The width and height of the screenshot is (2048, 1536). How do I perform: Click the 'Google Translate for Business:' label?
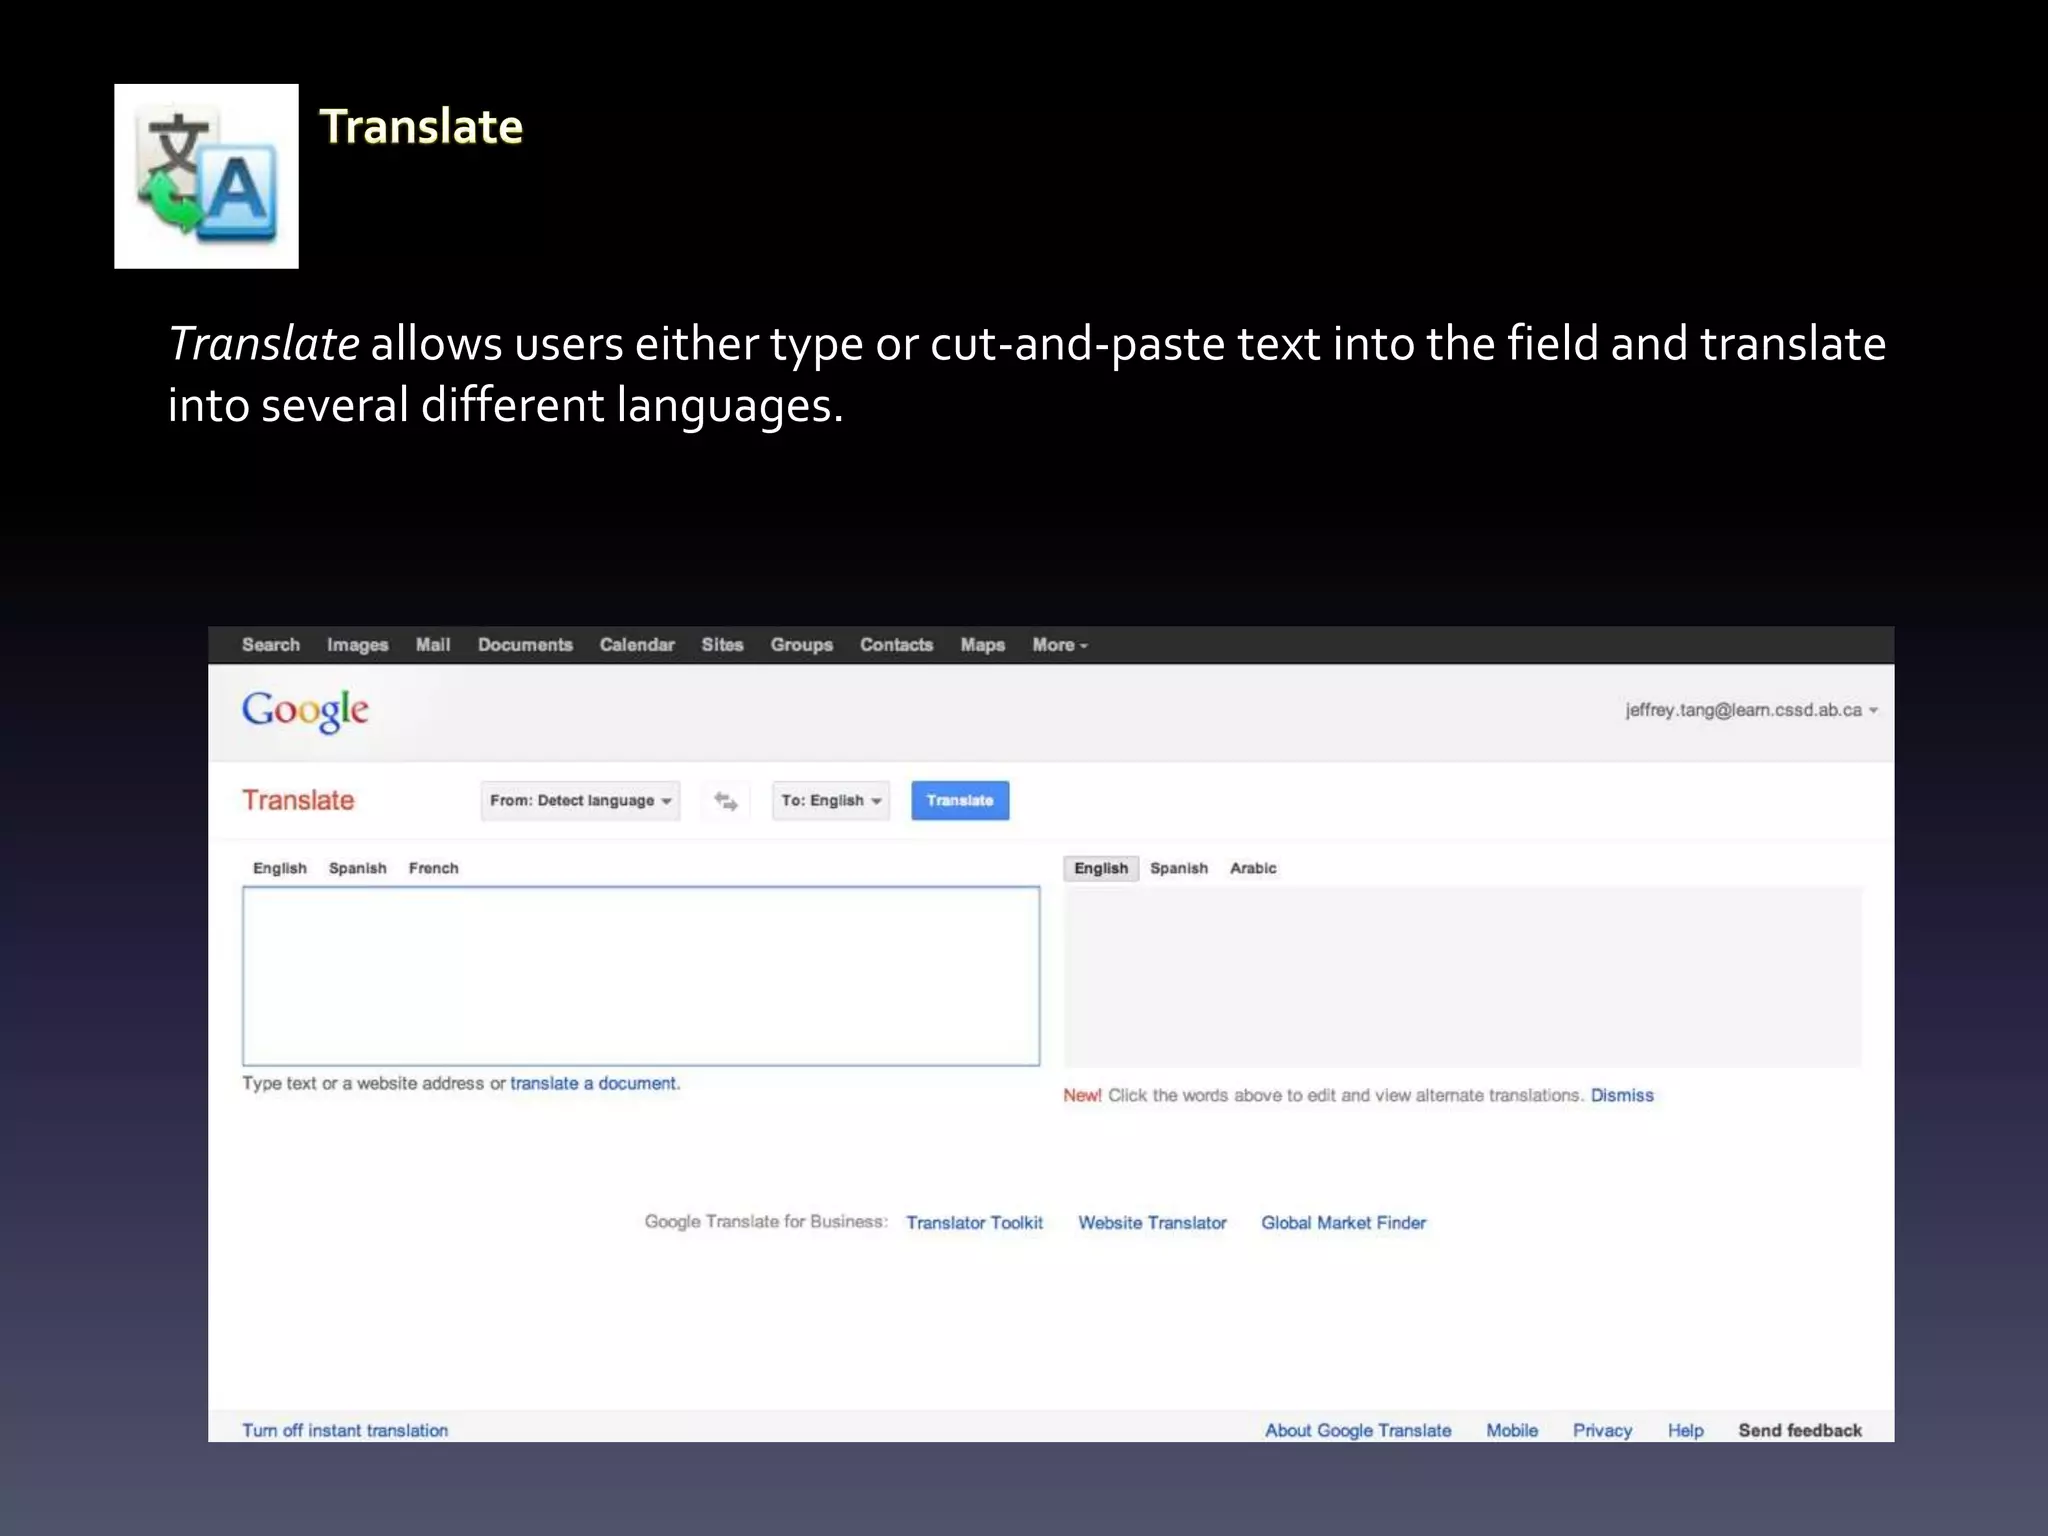tap(766, 1222)
